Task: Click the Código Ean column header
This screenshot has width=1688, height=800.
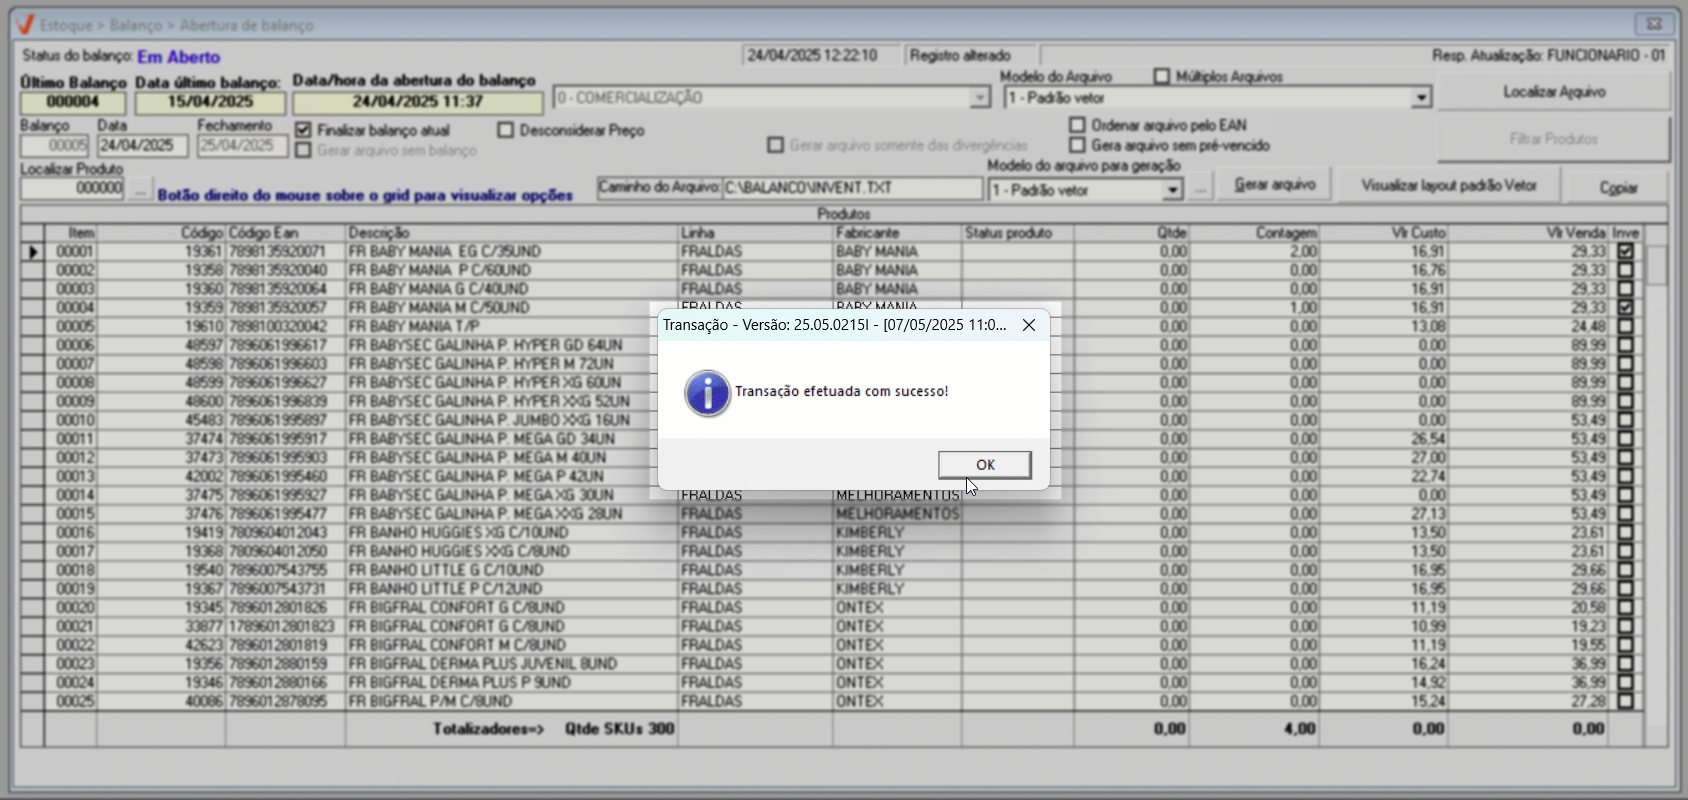Action: point(285,233)
